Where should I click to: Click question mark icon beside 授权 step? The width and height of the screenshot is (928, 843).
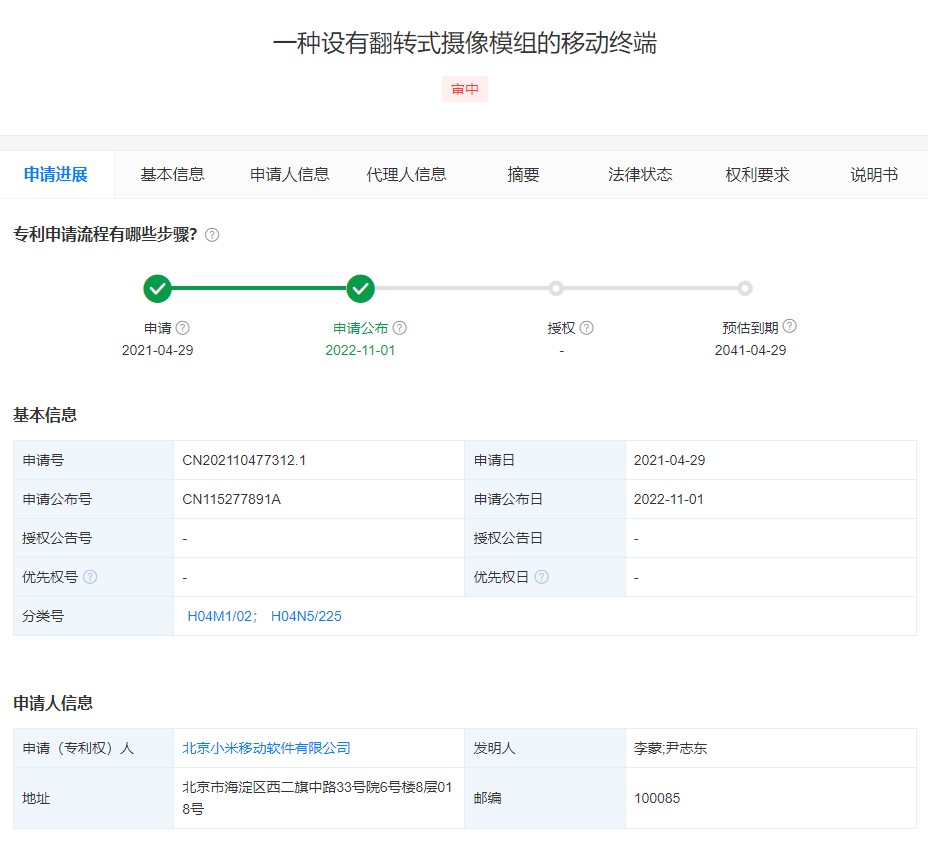tap(587, 328)
